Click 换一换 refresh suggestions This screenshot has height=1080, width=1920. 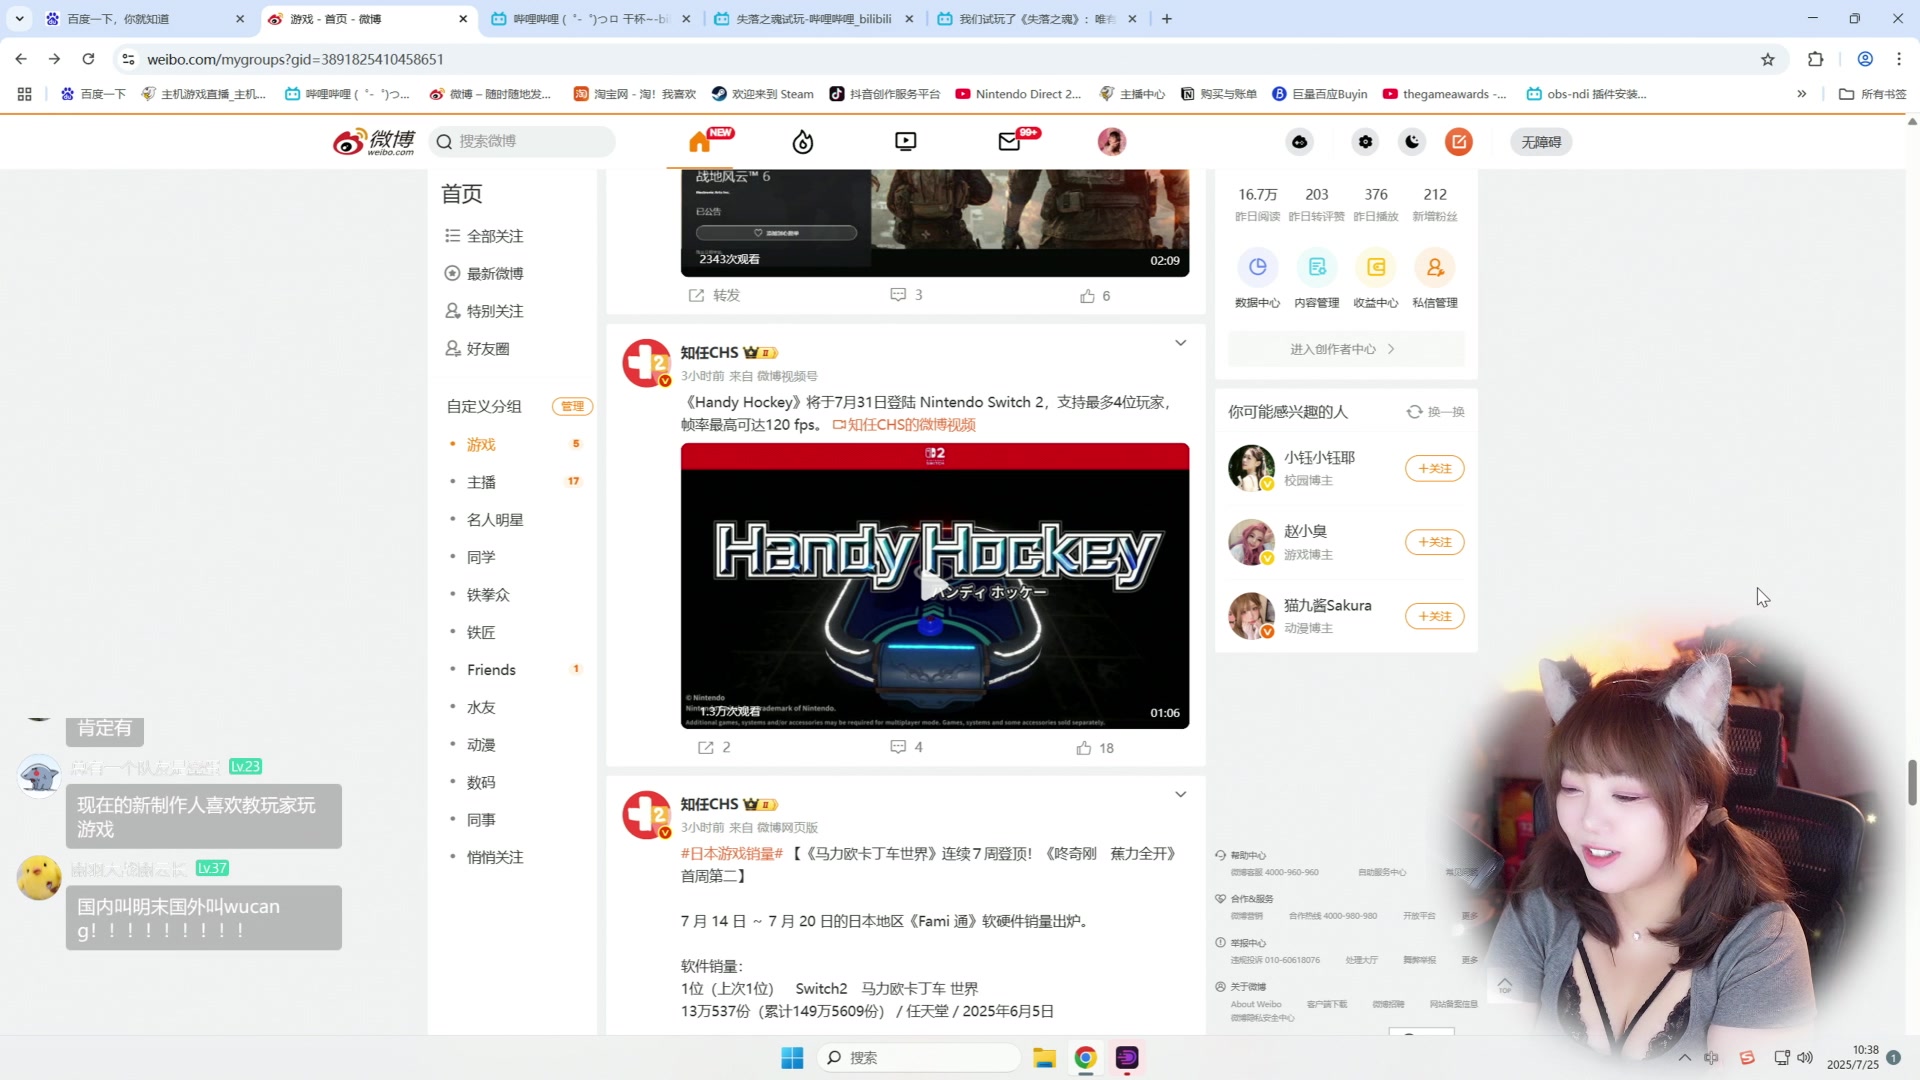click(x=1436, y=412)
